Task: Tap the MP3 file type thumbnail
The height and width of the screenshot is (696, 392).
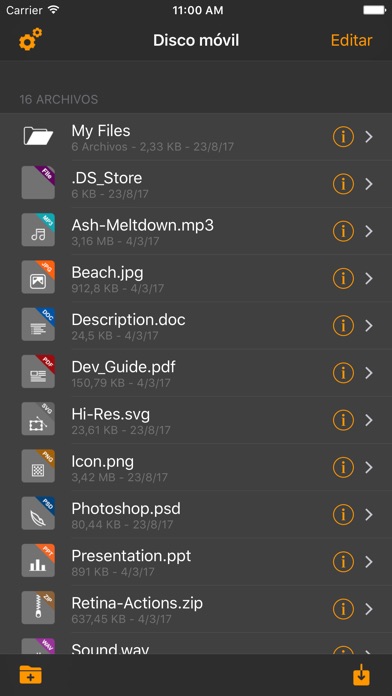Action: 38,229
